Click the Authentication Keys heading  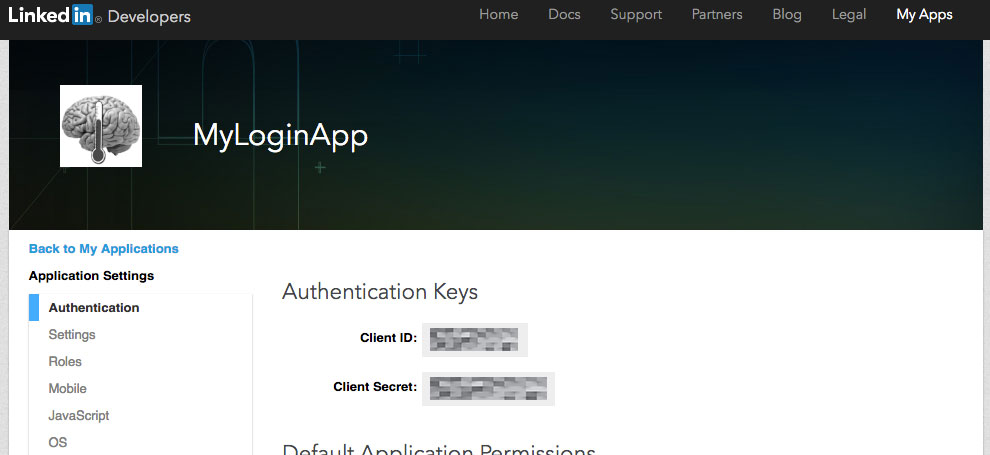[x=379, y=292]
